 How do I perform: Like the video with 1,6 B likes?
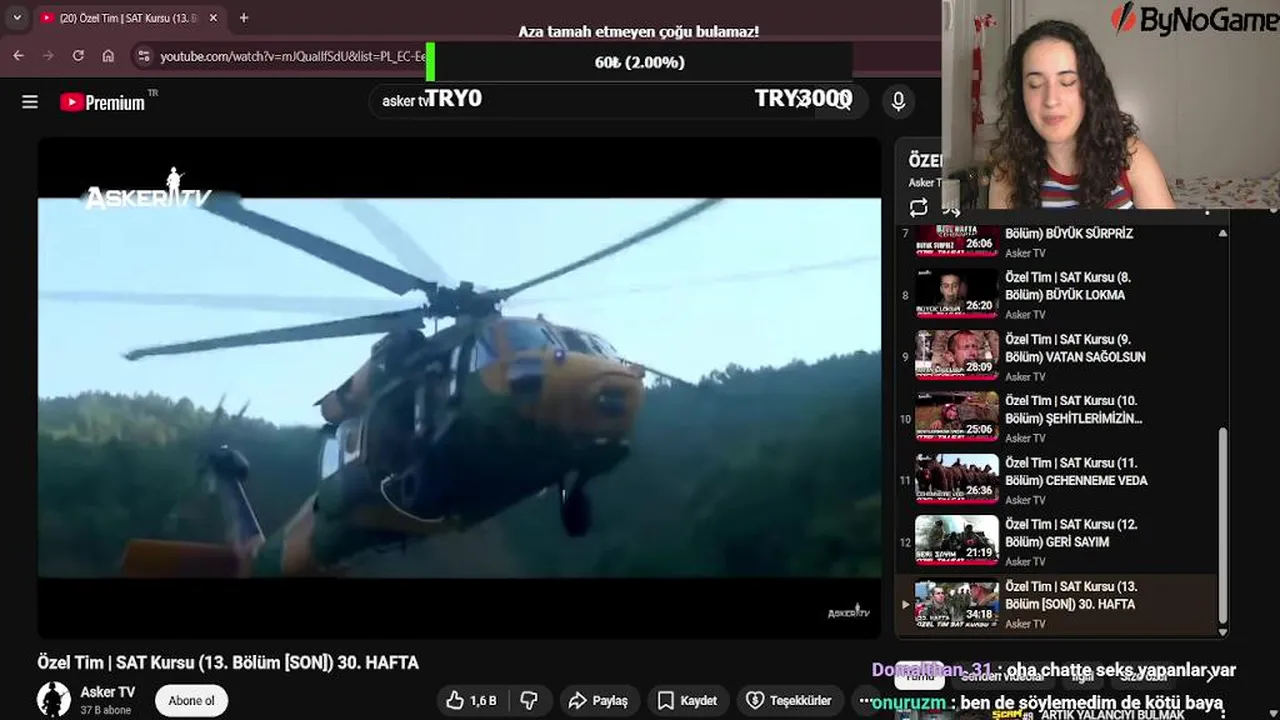coord(471,700)
